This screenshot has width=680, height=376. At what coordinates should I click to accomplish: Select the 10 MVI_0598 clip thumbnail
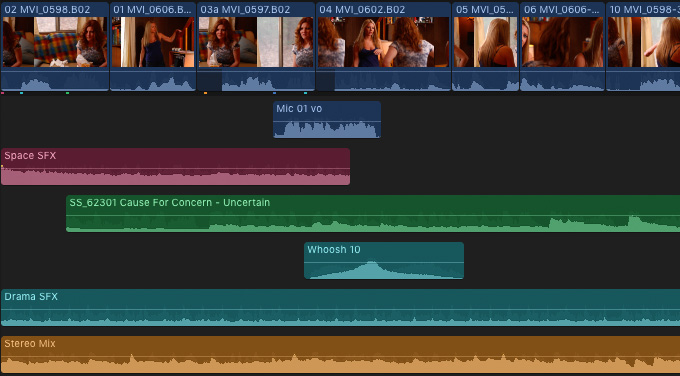click(x=643, y=42)
